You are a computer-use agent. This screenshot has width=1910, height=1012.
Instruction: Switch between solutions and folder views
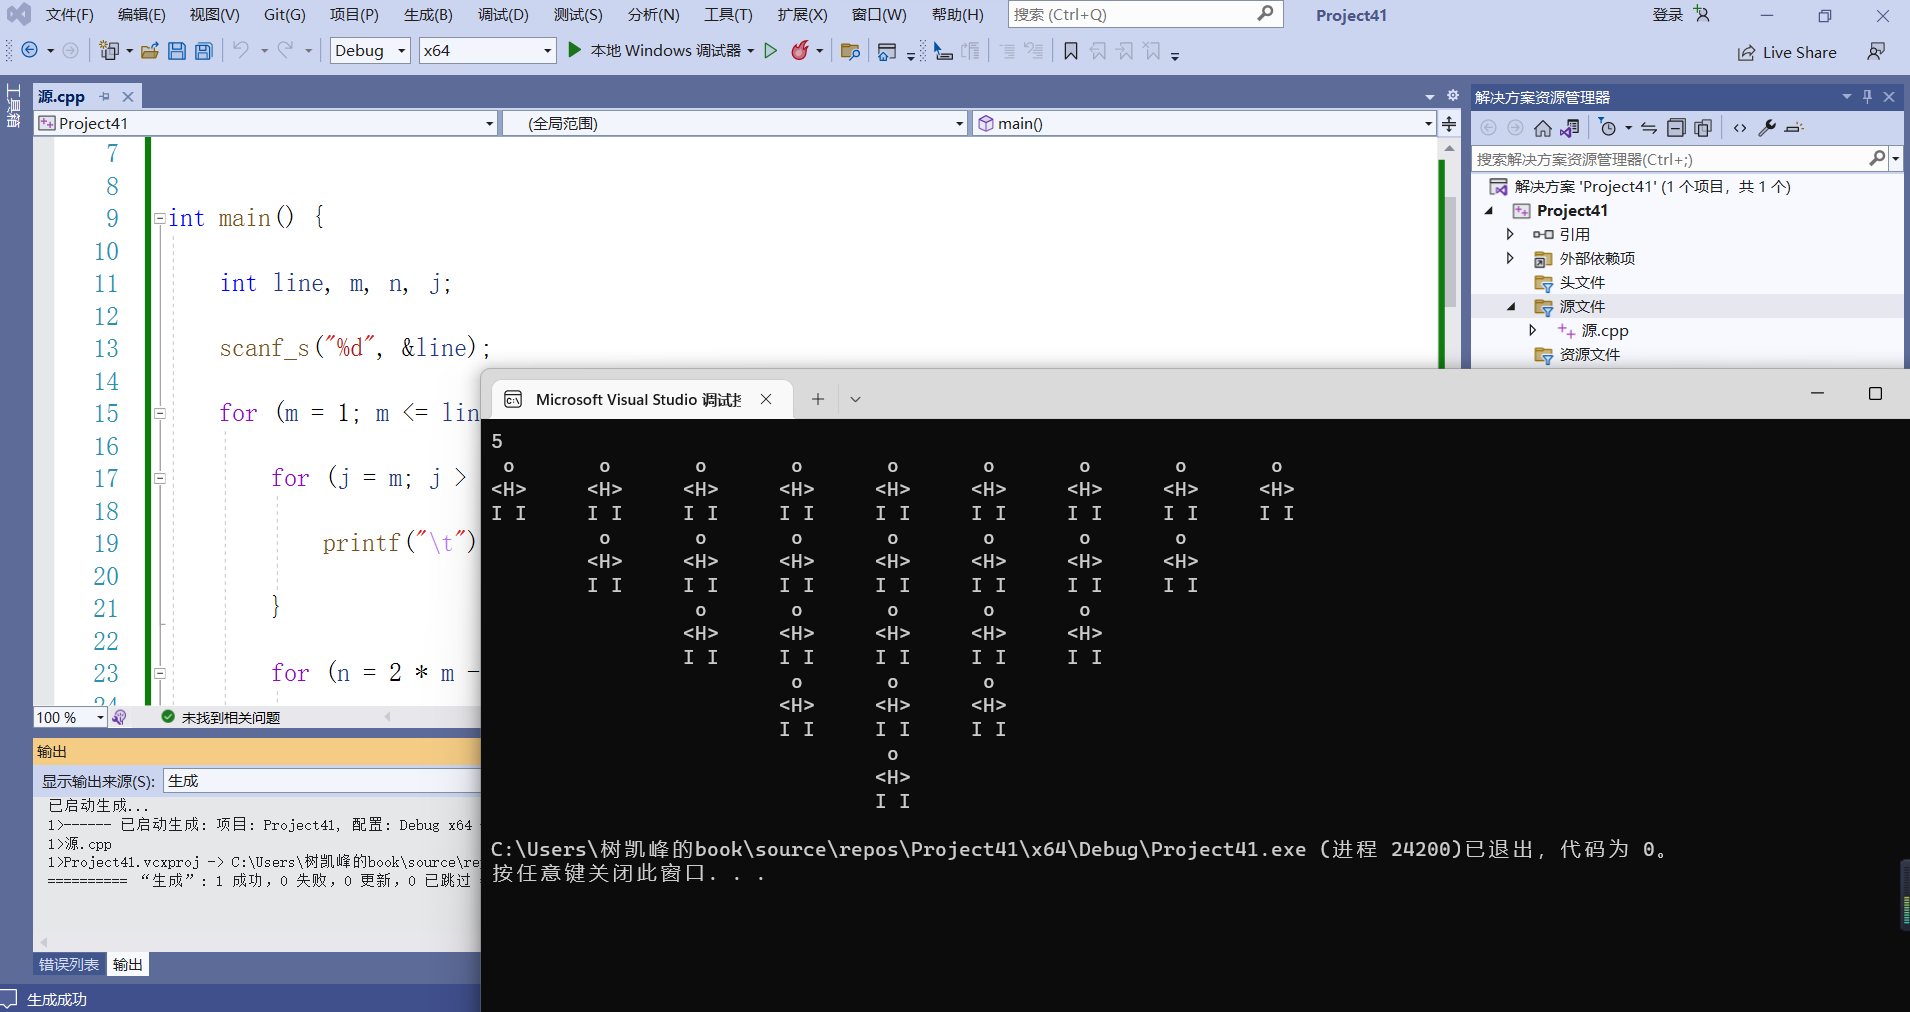pyautogui.click(x=1570, y=128)
